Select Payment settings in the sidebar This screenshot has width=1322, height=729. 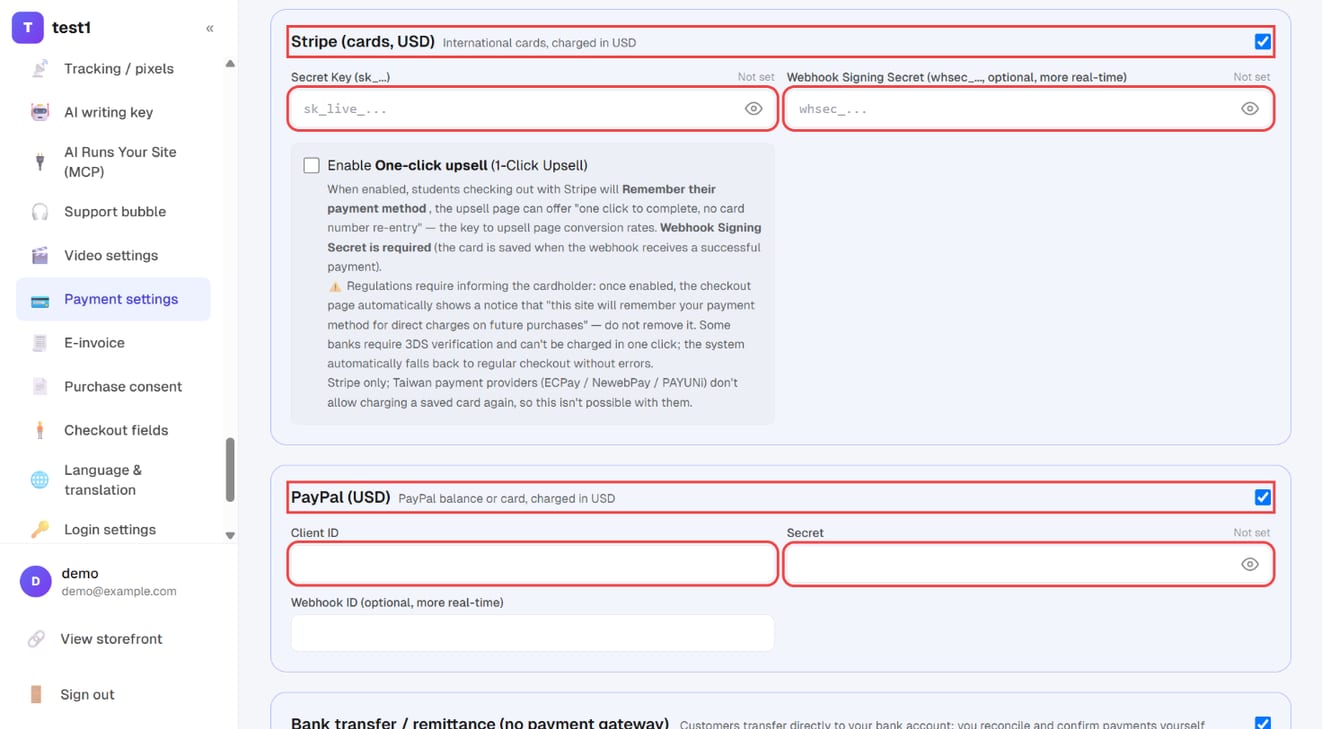tap(113, 299)
